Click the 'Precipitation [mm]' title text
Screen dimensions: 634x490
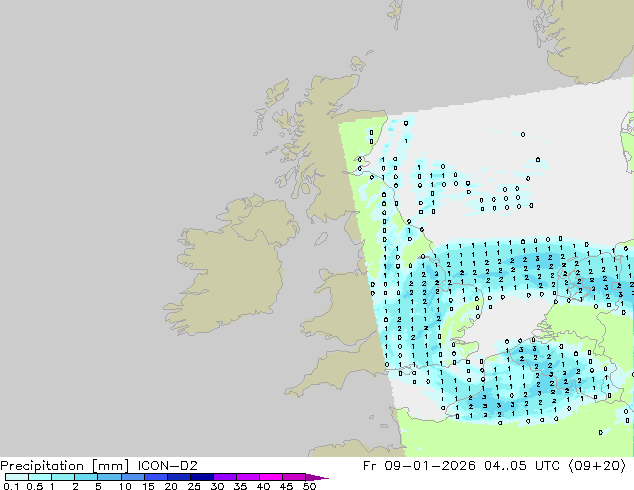[65, 466]
